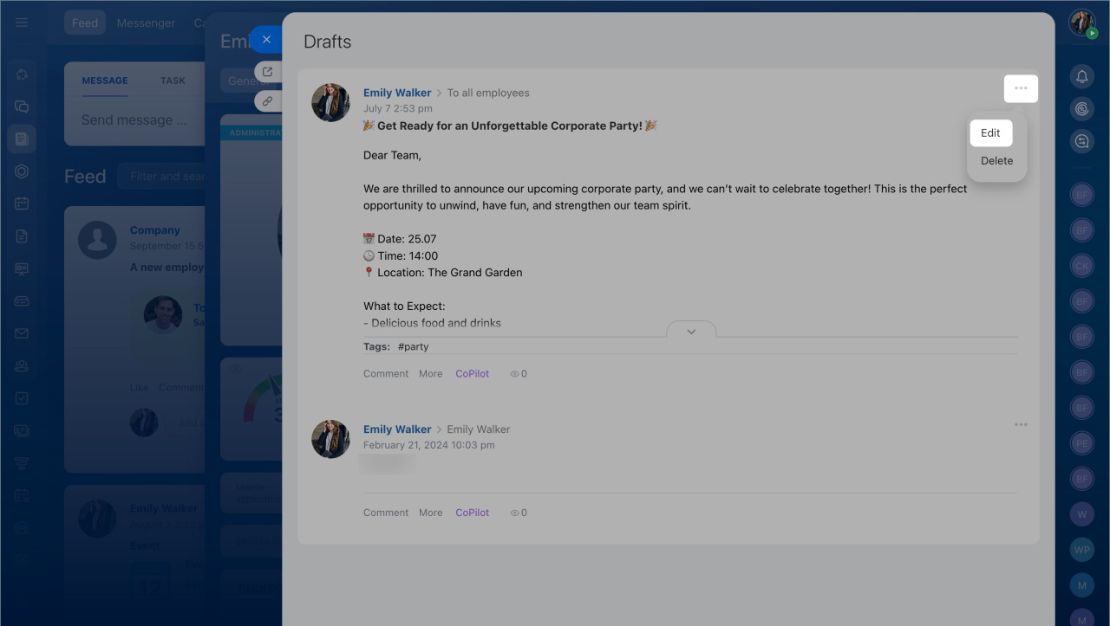Screen dimensions: 1110x626
Task: Open the PE contact avatar in right sidebar
Action: pos(1082,443)
